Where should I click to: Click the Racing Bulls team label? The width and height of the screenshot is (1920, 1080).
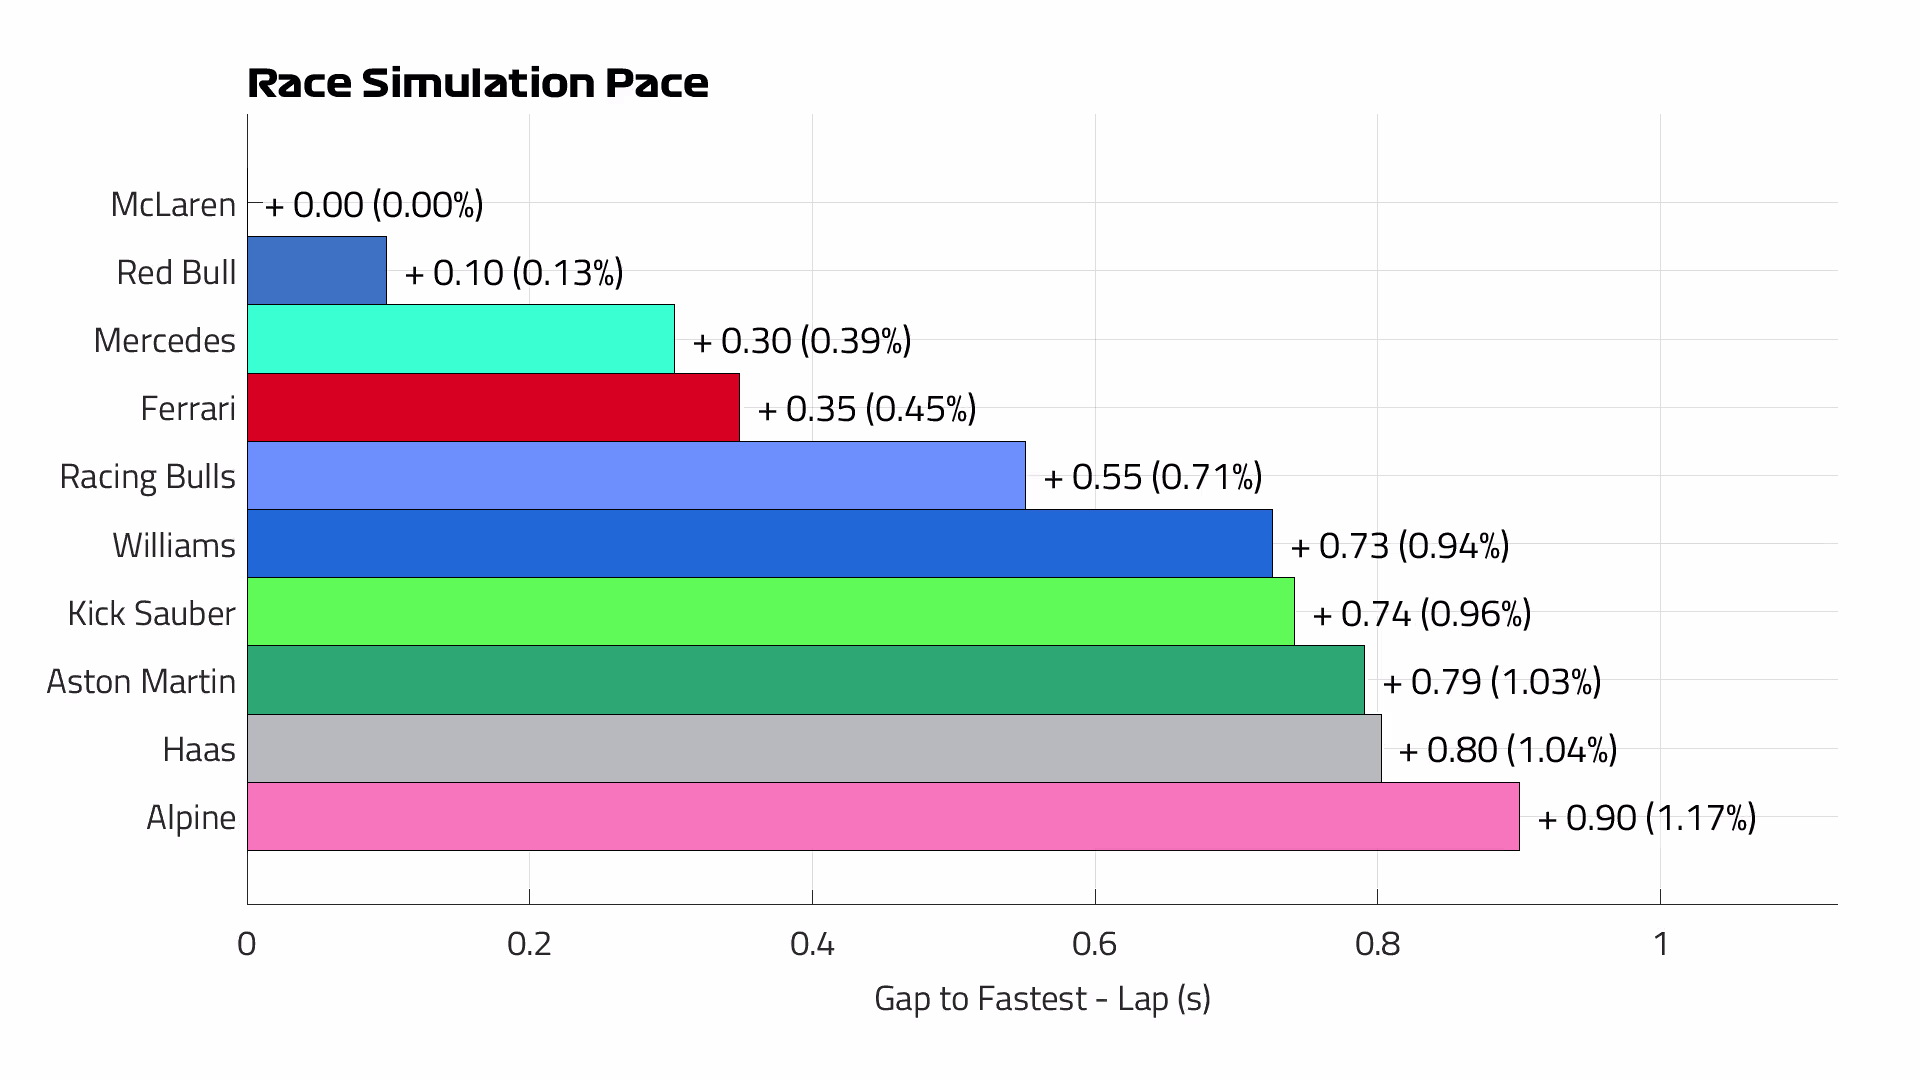148,477
